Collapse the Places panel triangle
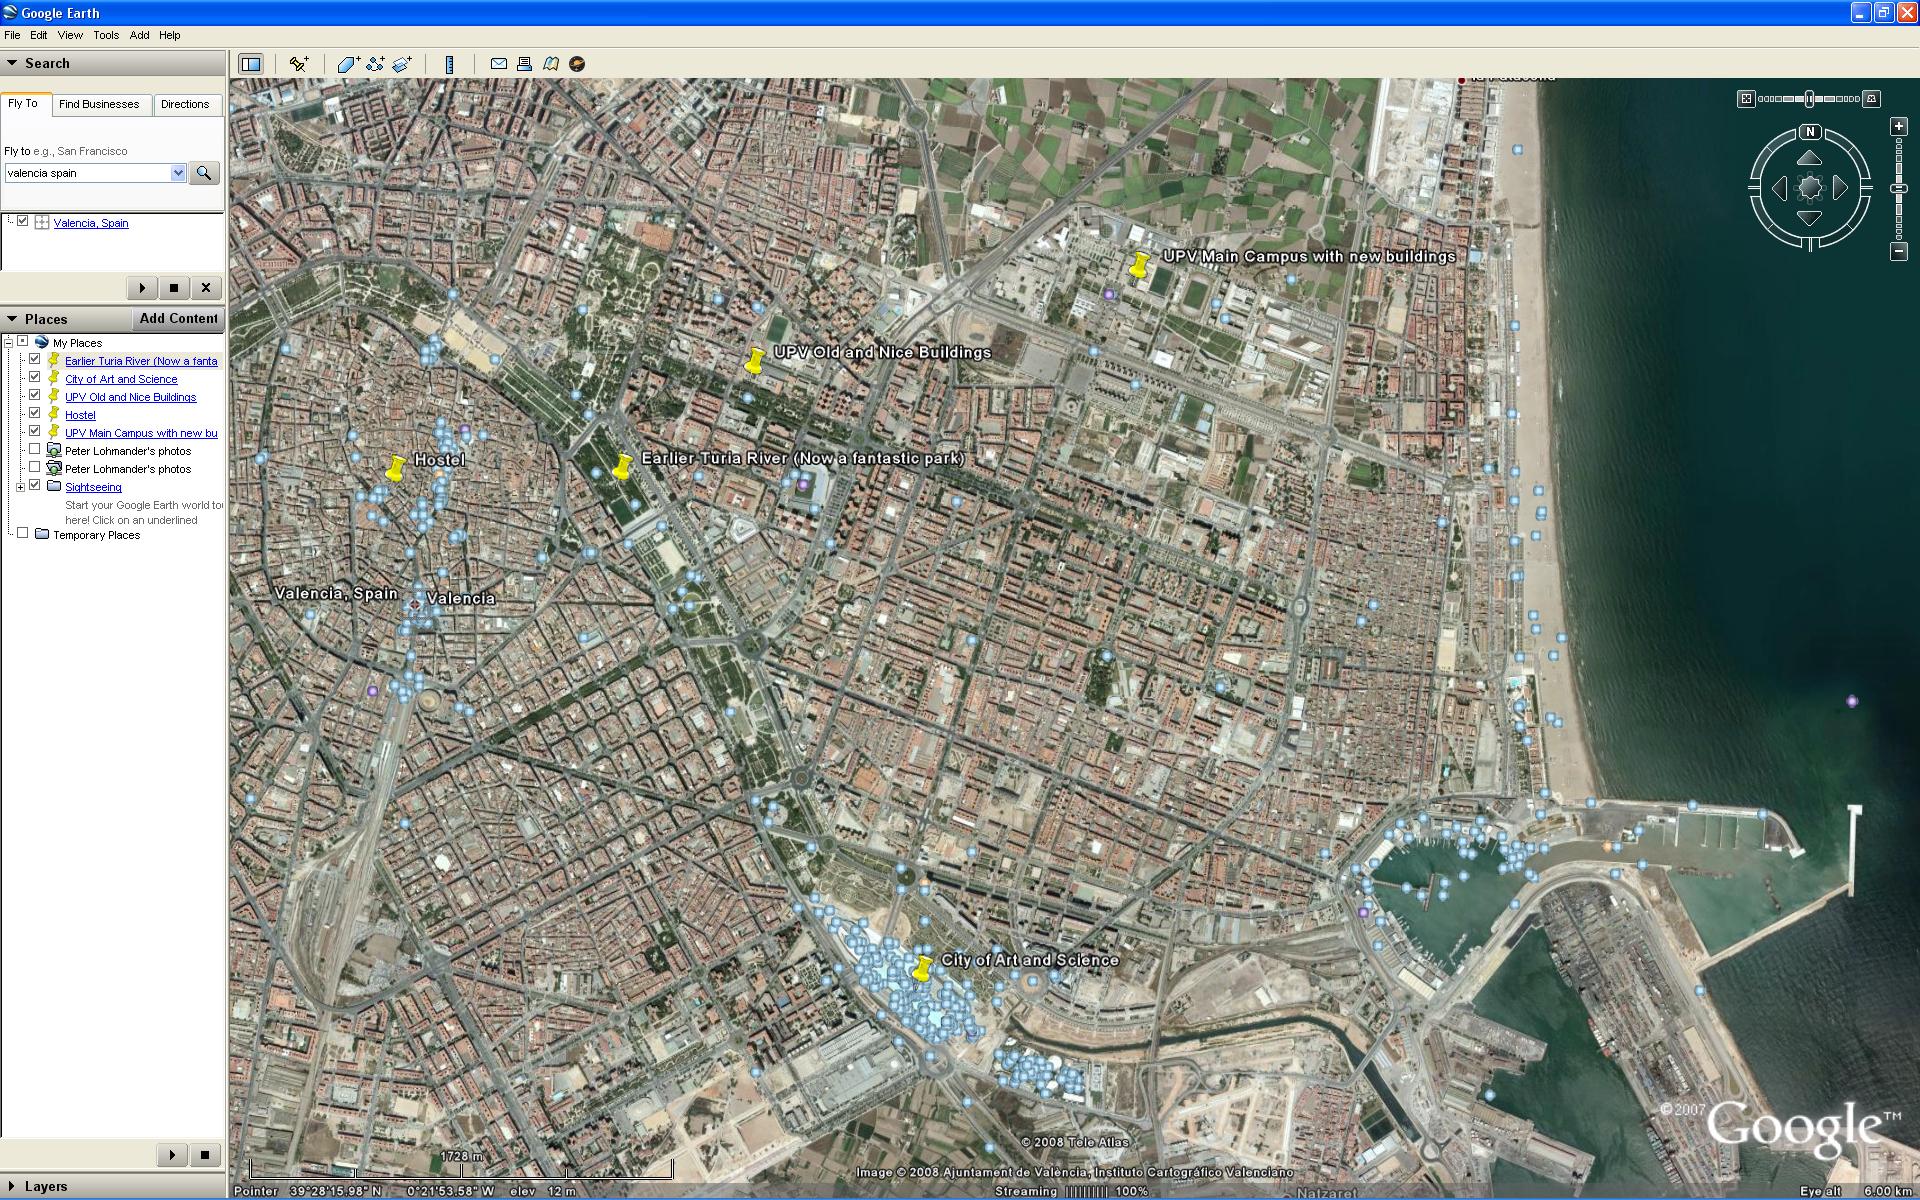The height and width of the screenshot is (1200, 1920). [x=12, y=319]
